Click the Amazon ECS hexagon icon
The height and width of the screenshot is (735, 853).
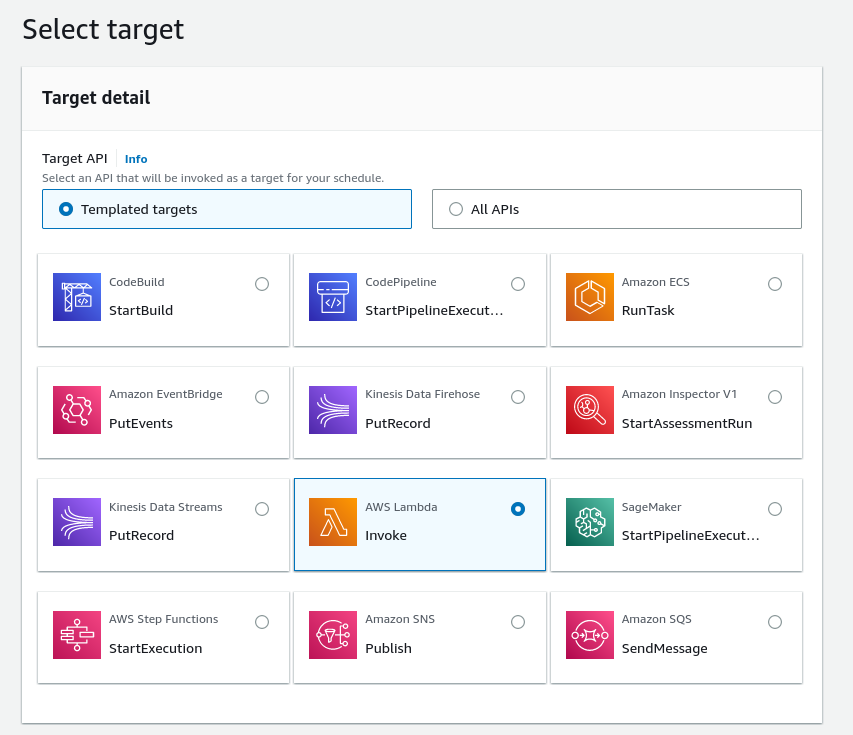tap(590, 297)
